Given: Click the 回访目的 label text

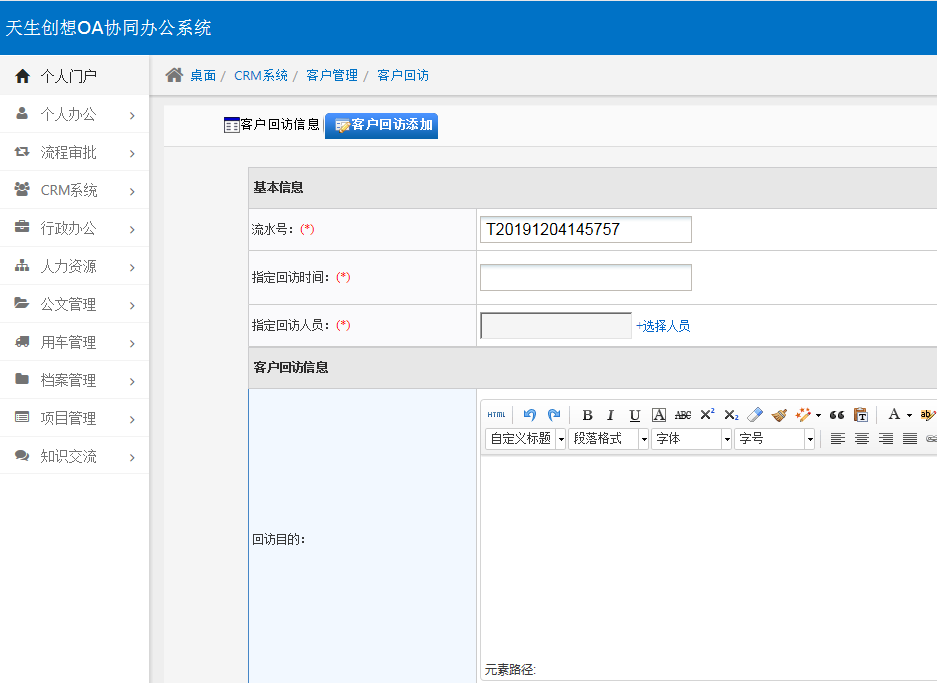Looking at the screenshot, I should [278, 540].
